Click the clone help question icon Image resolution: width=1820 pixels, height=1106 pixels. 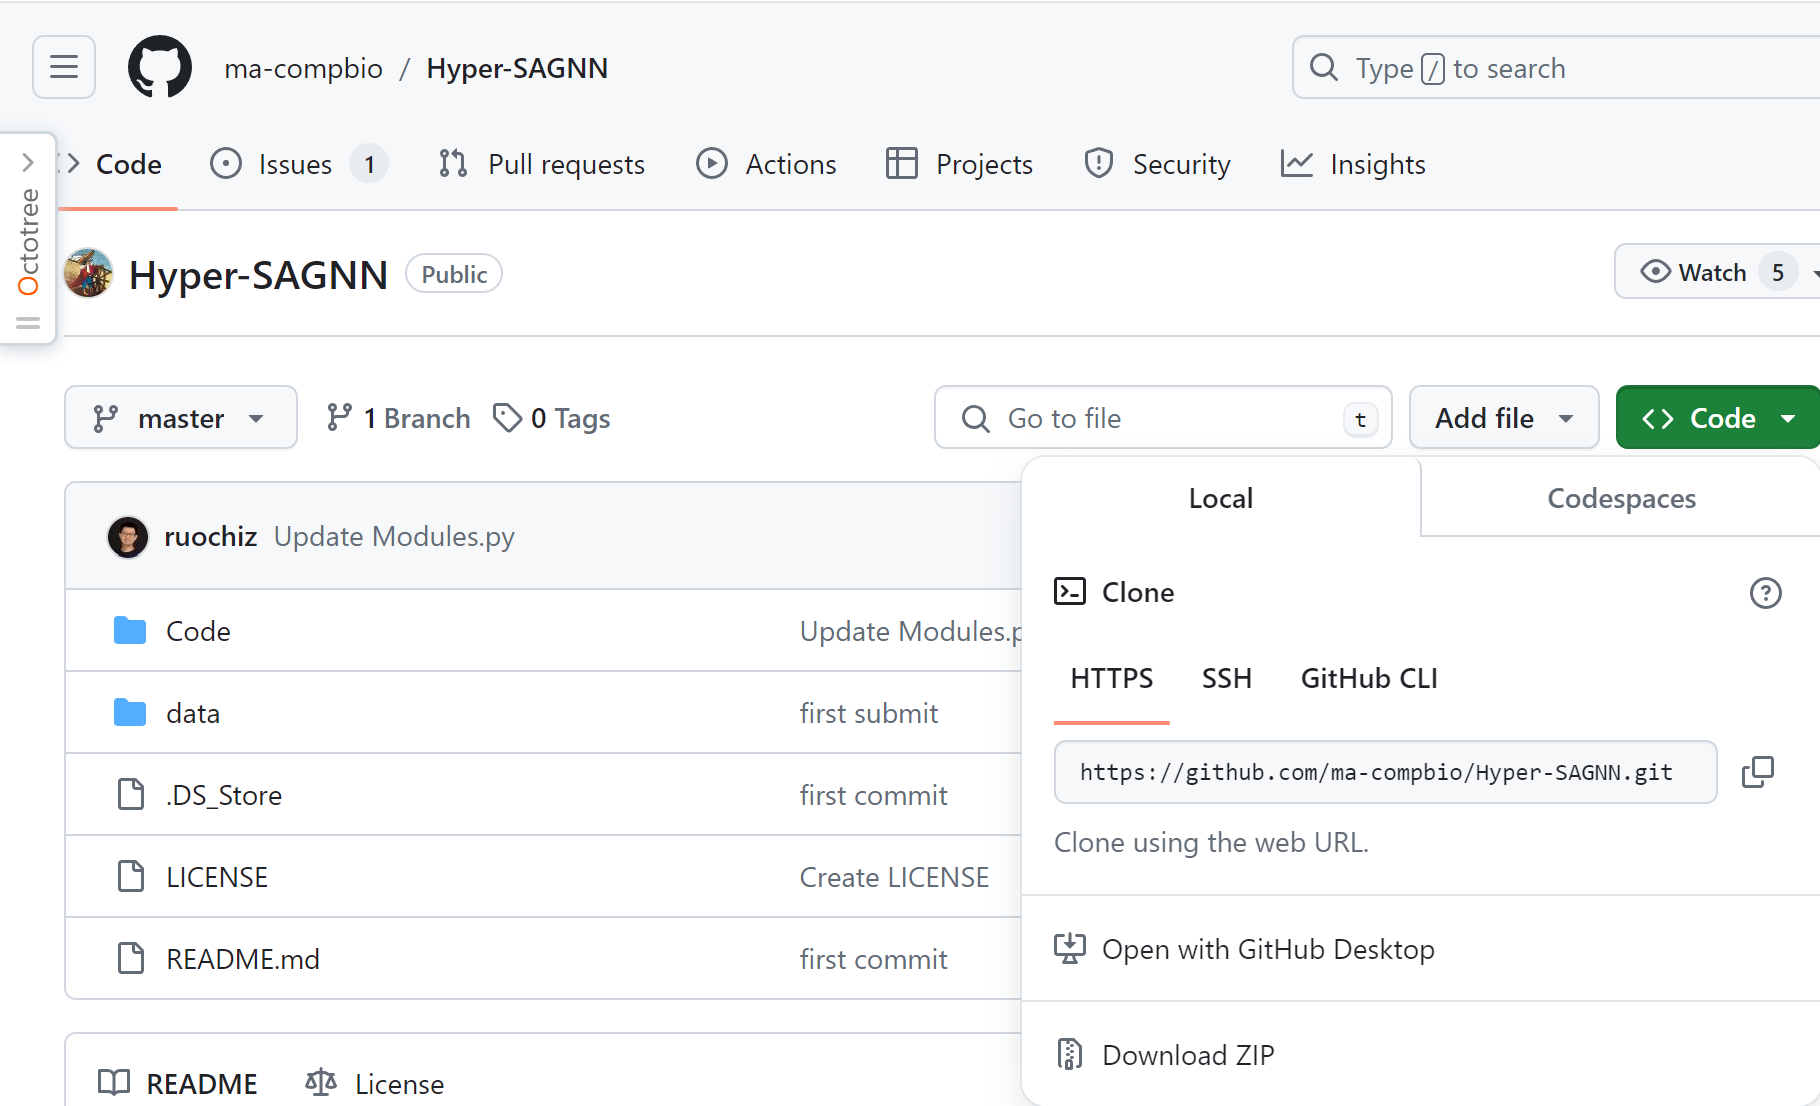click(1766, 593)
